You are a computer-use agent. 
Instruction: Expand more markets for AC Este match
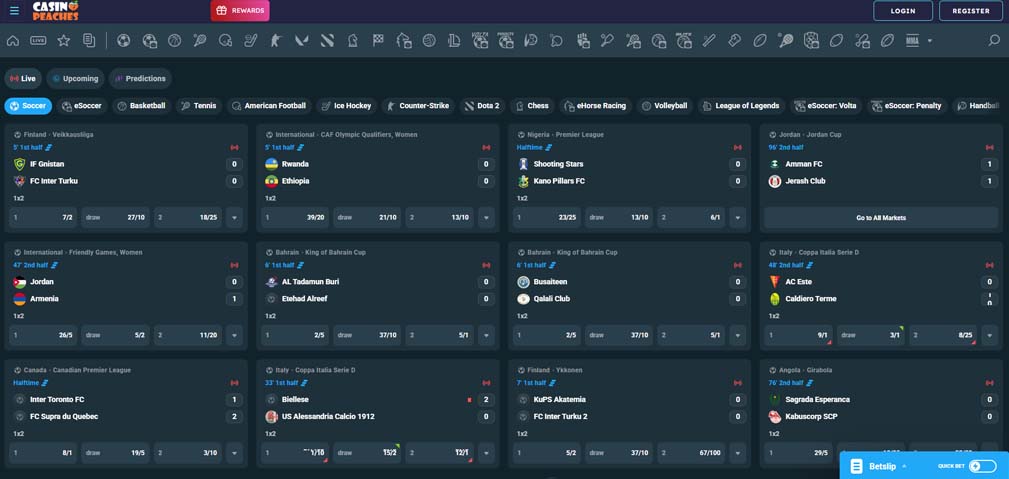click(x=989, y=335)
